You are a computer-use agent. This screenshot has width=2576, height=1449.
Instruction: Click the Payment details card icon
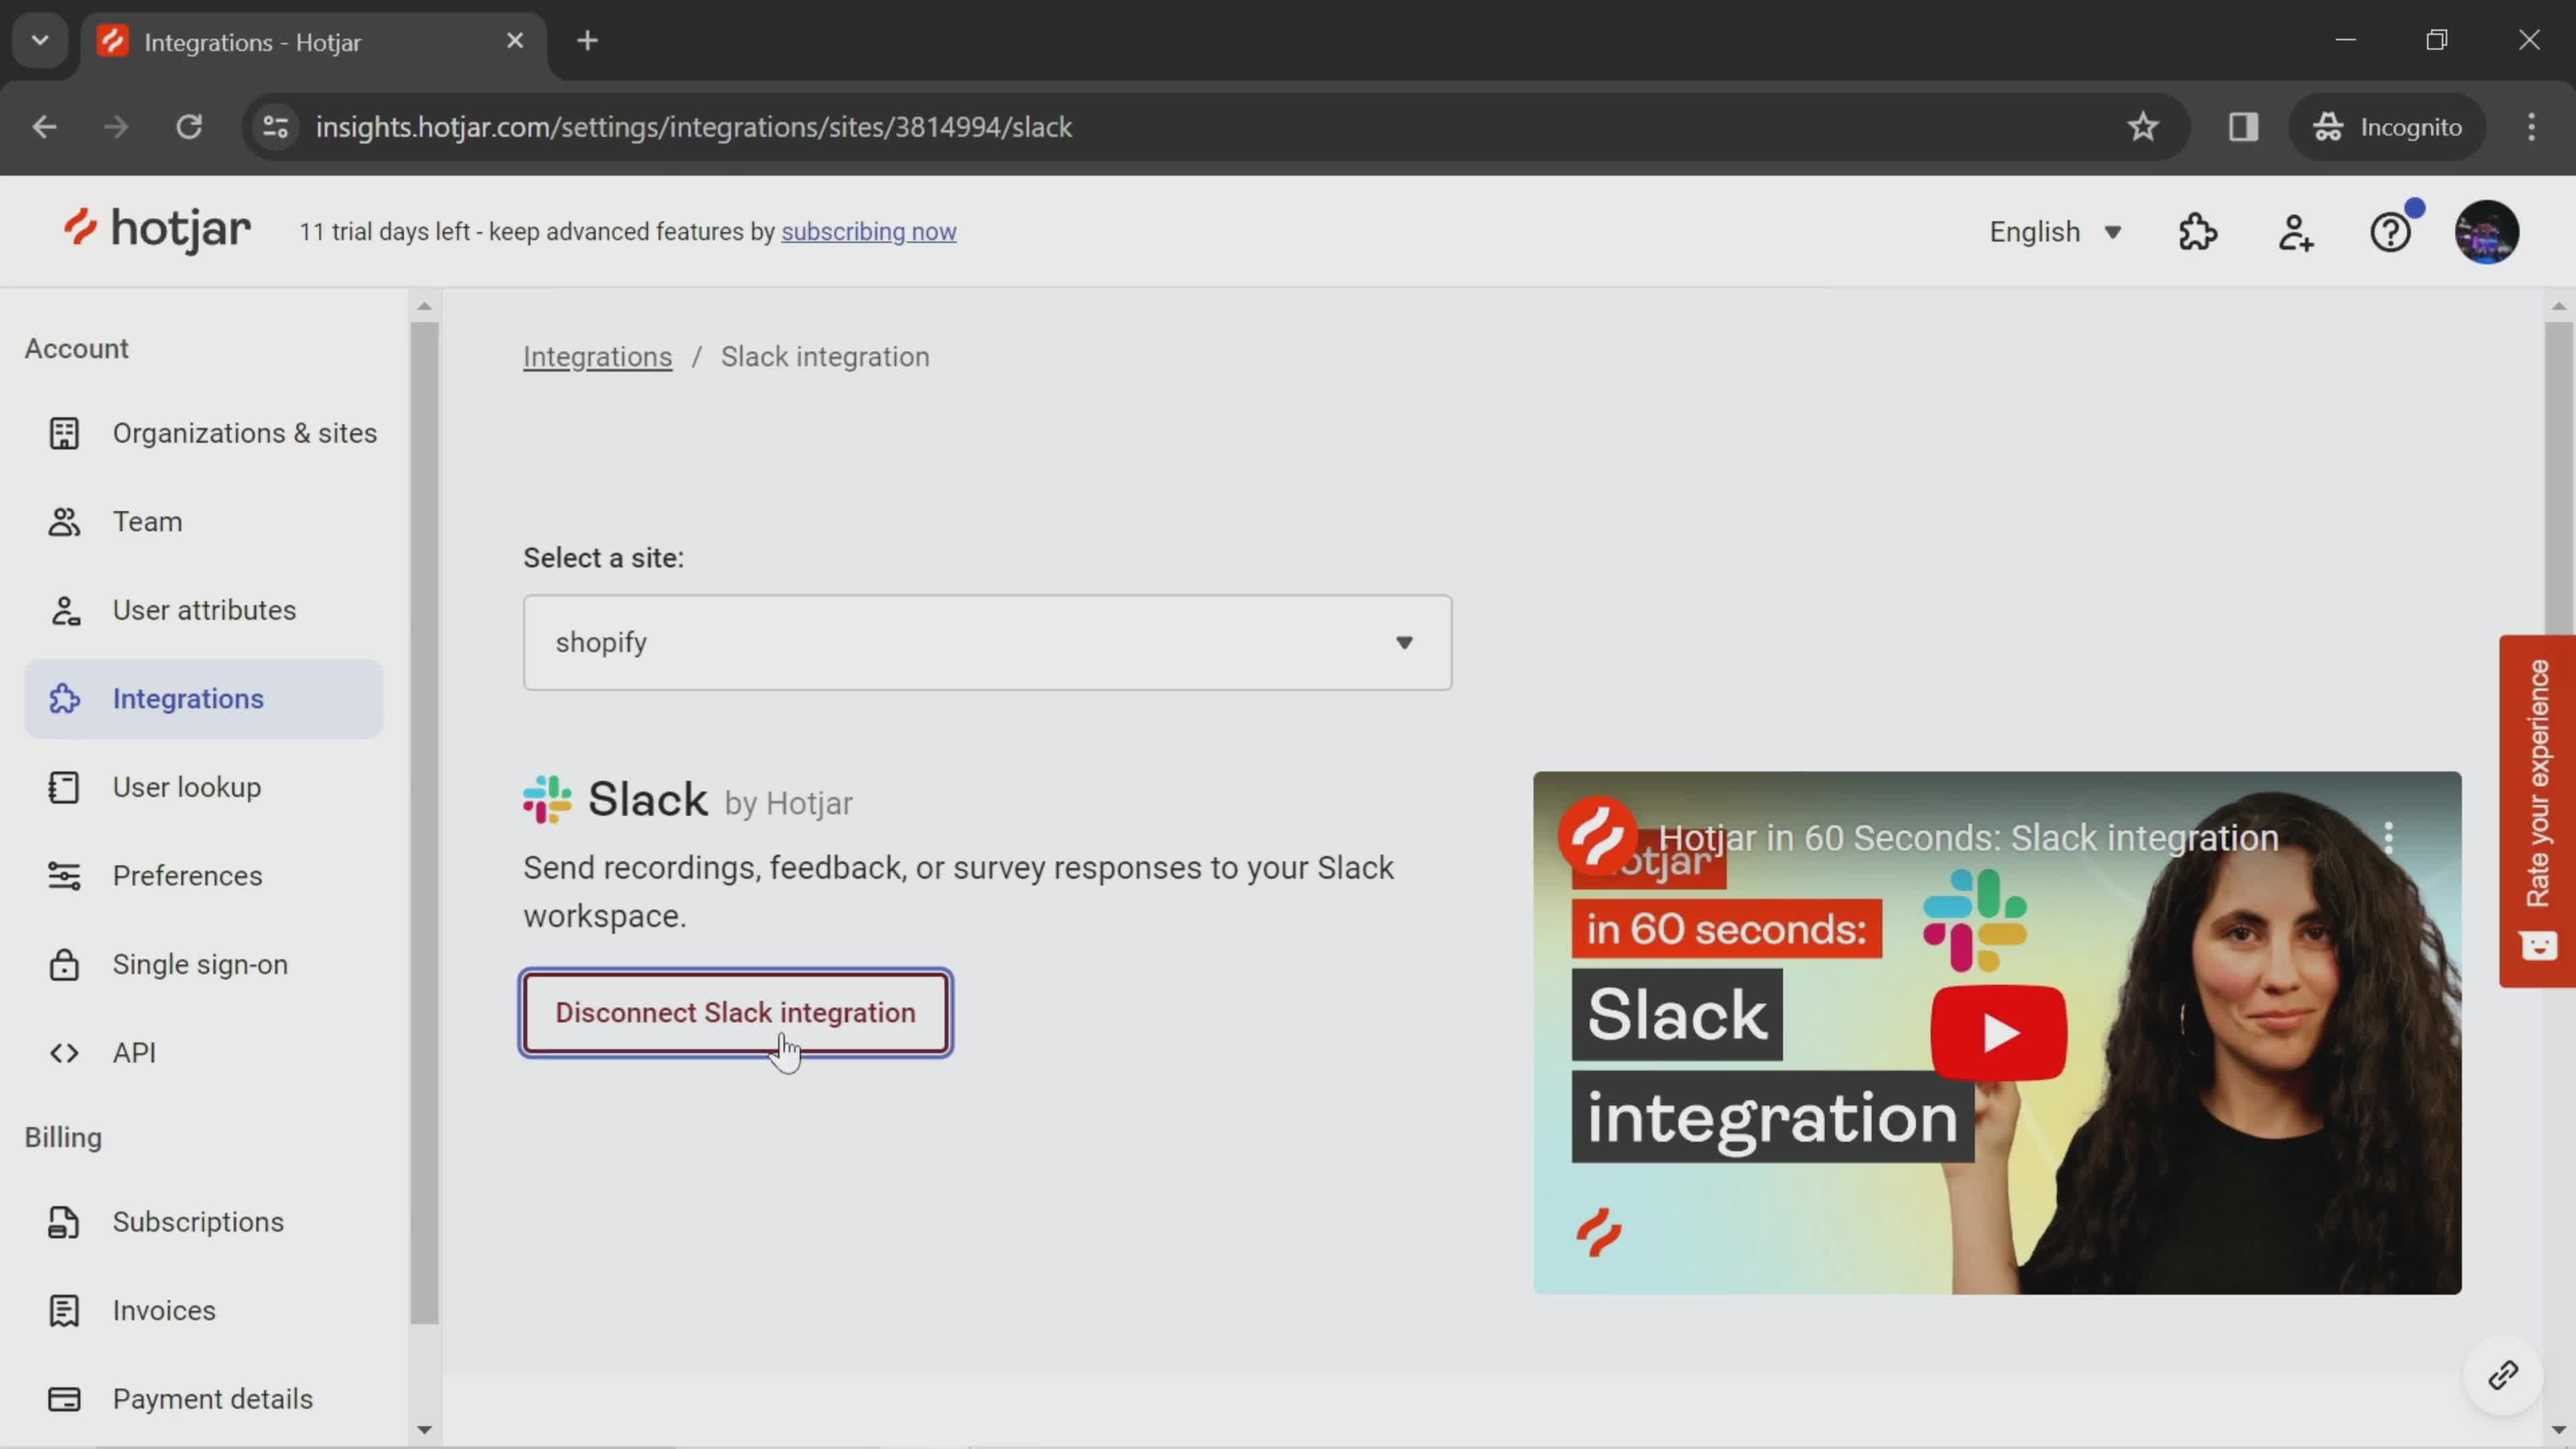coord(64,1399)
